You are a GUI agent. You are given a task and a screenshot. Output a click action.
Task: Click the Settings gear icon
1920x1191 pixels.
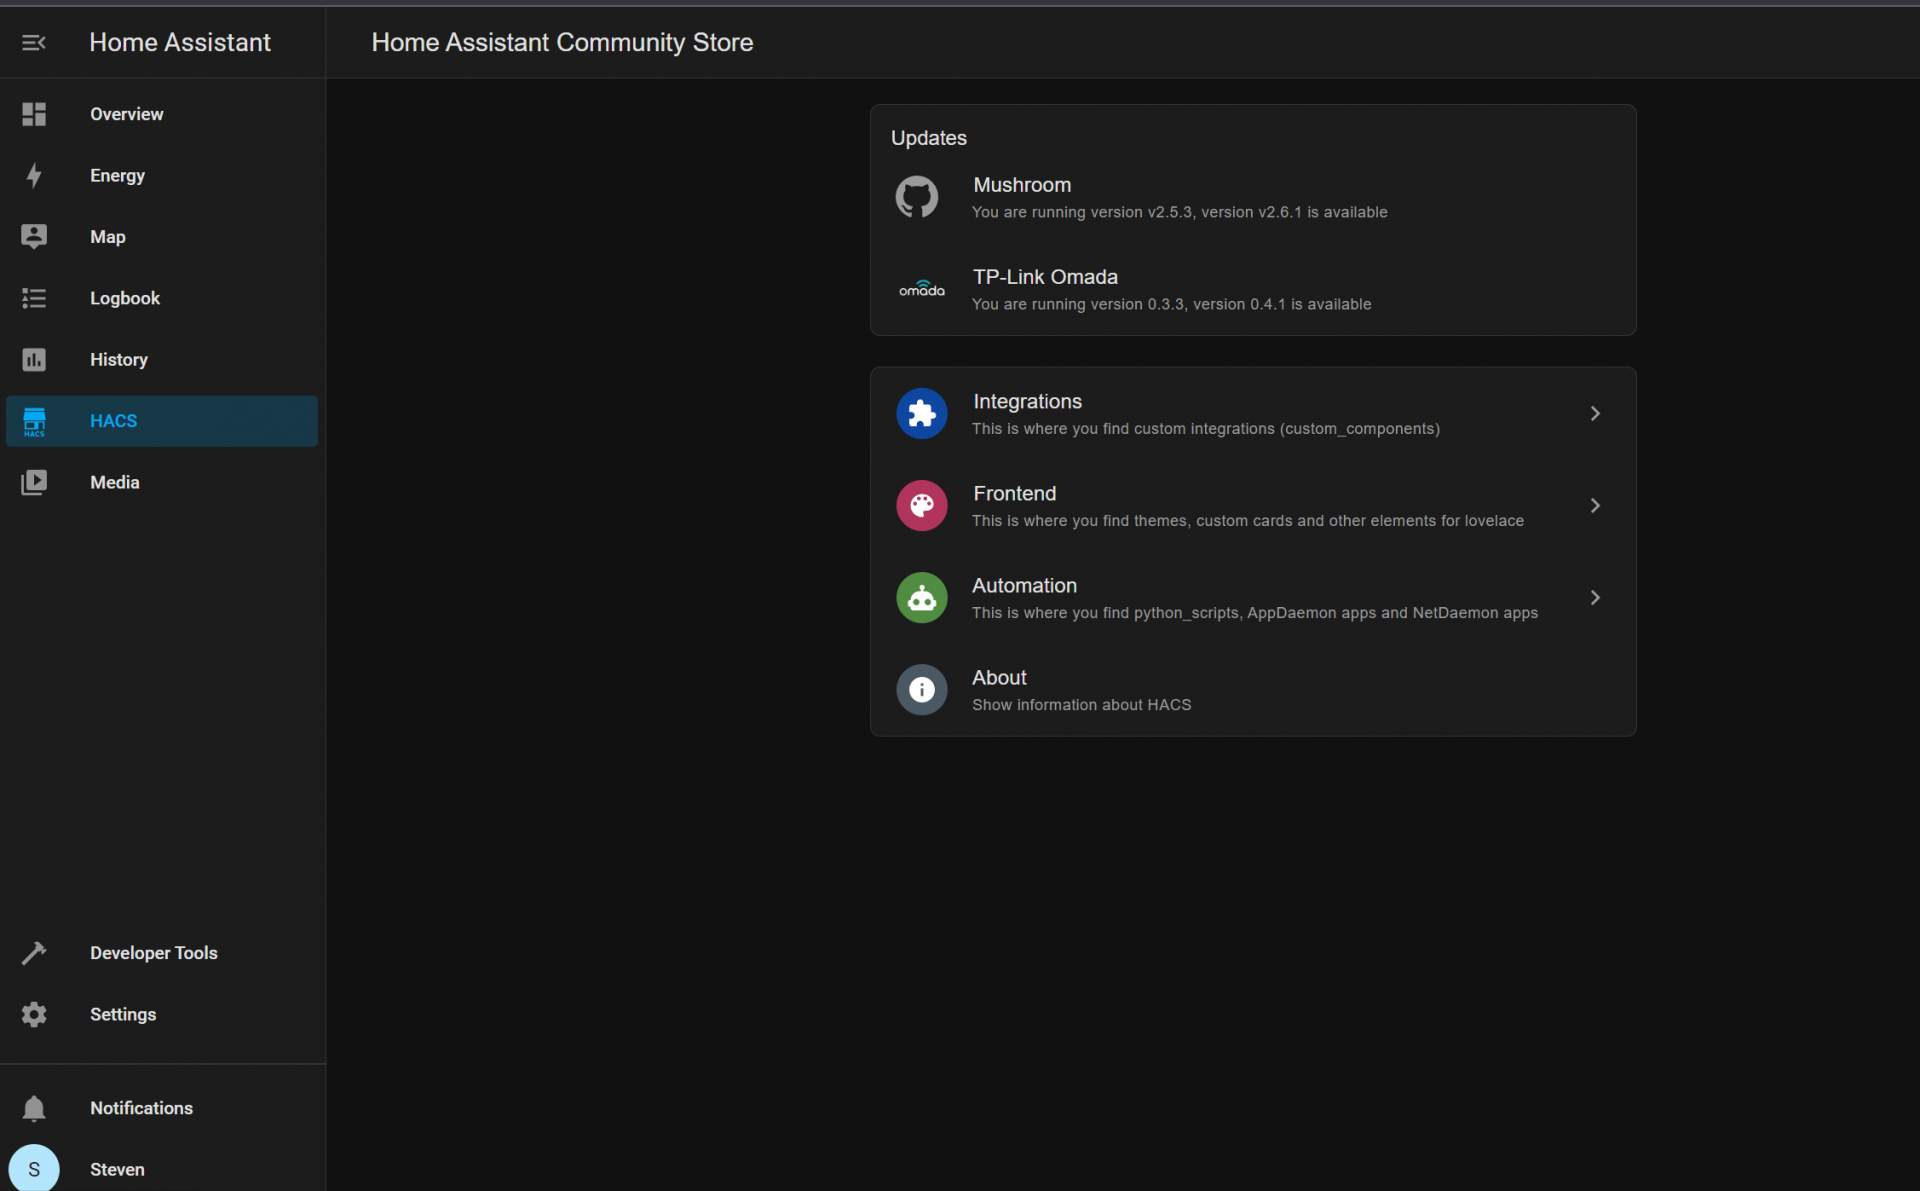(x=34, y=1014)
